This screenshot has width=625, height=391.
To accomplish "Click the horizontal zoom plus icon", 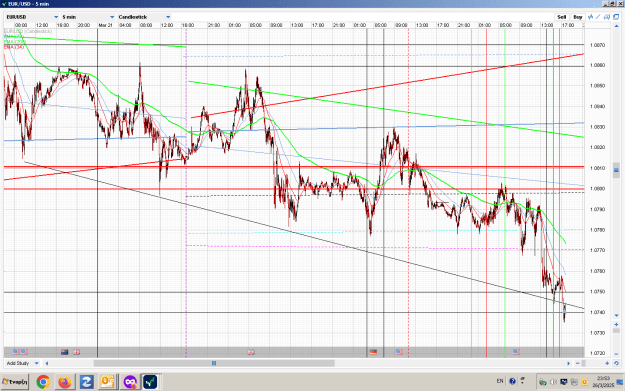I will (607, 363).
